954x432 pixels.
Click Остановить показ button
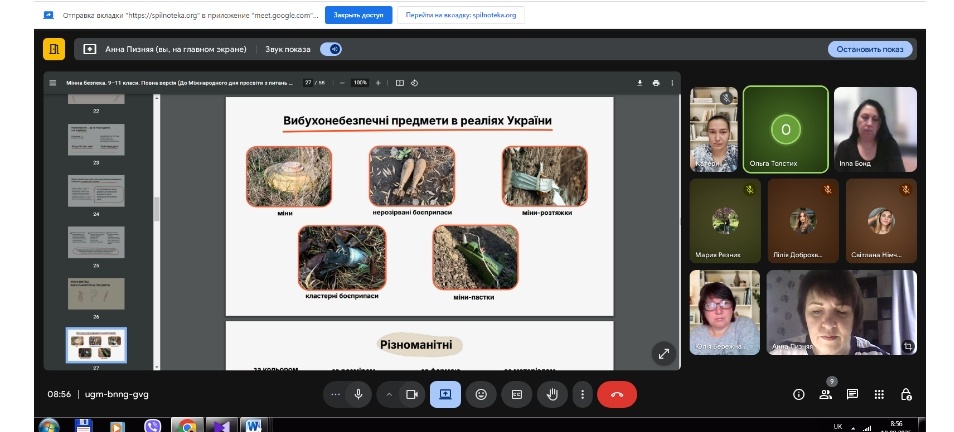click(870, 49)
